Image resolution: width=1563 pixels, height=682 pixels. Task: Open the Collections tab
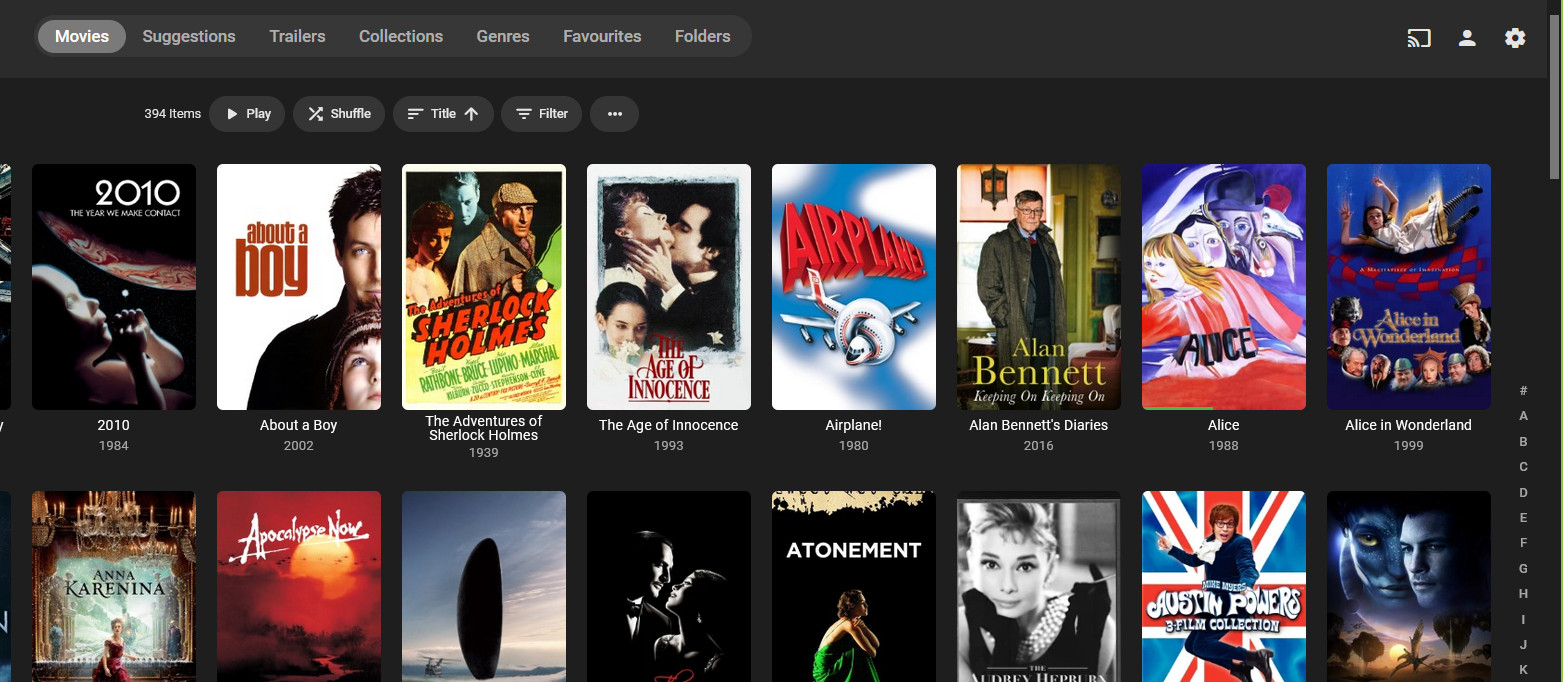400,36
